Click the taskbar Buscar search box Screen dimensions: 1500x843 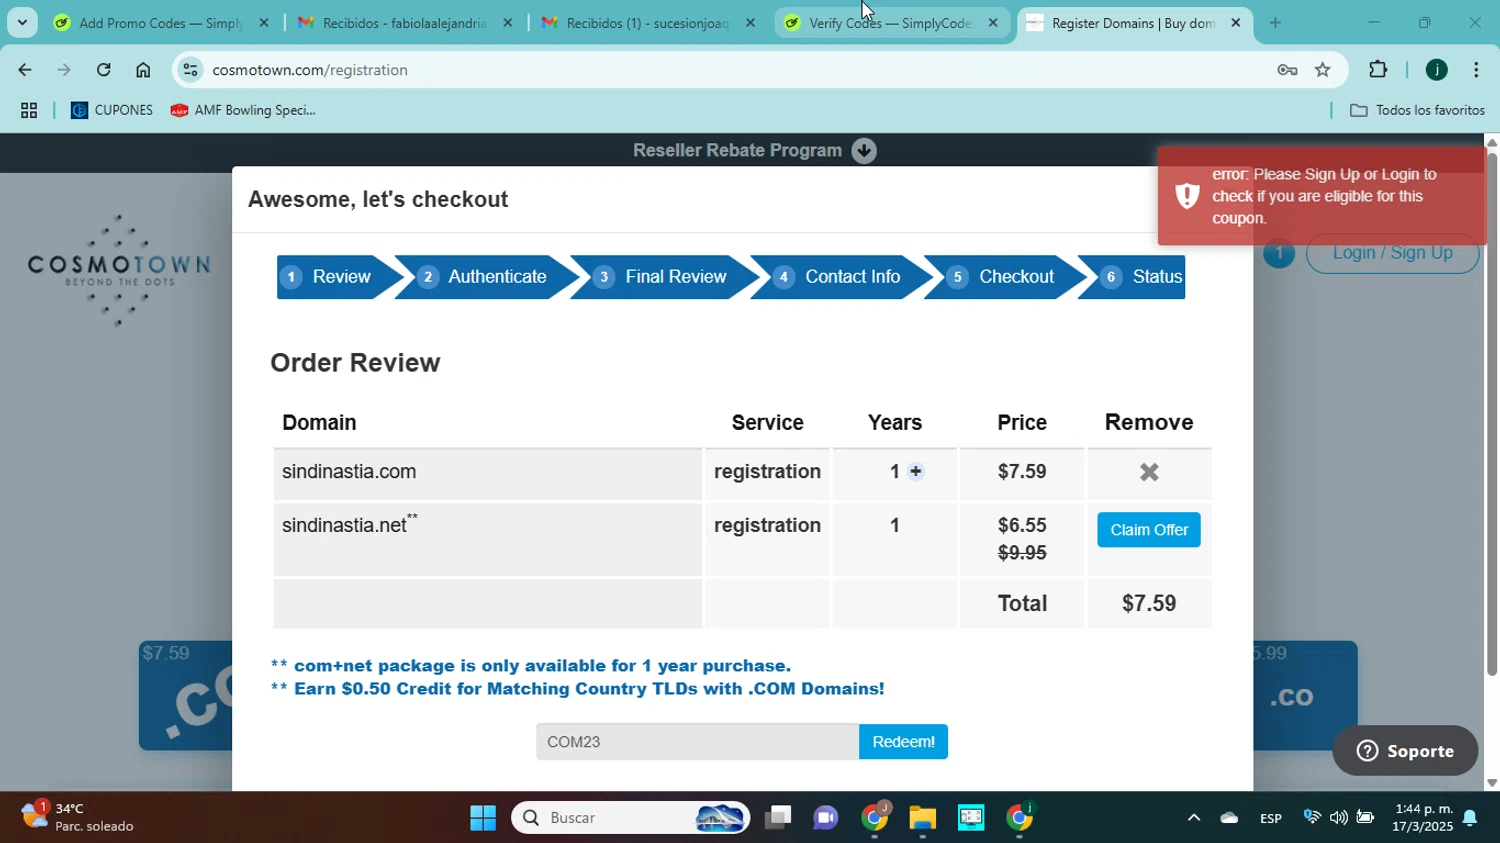(x=631, y=818)
